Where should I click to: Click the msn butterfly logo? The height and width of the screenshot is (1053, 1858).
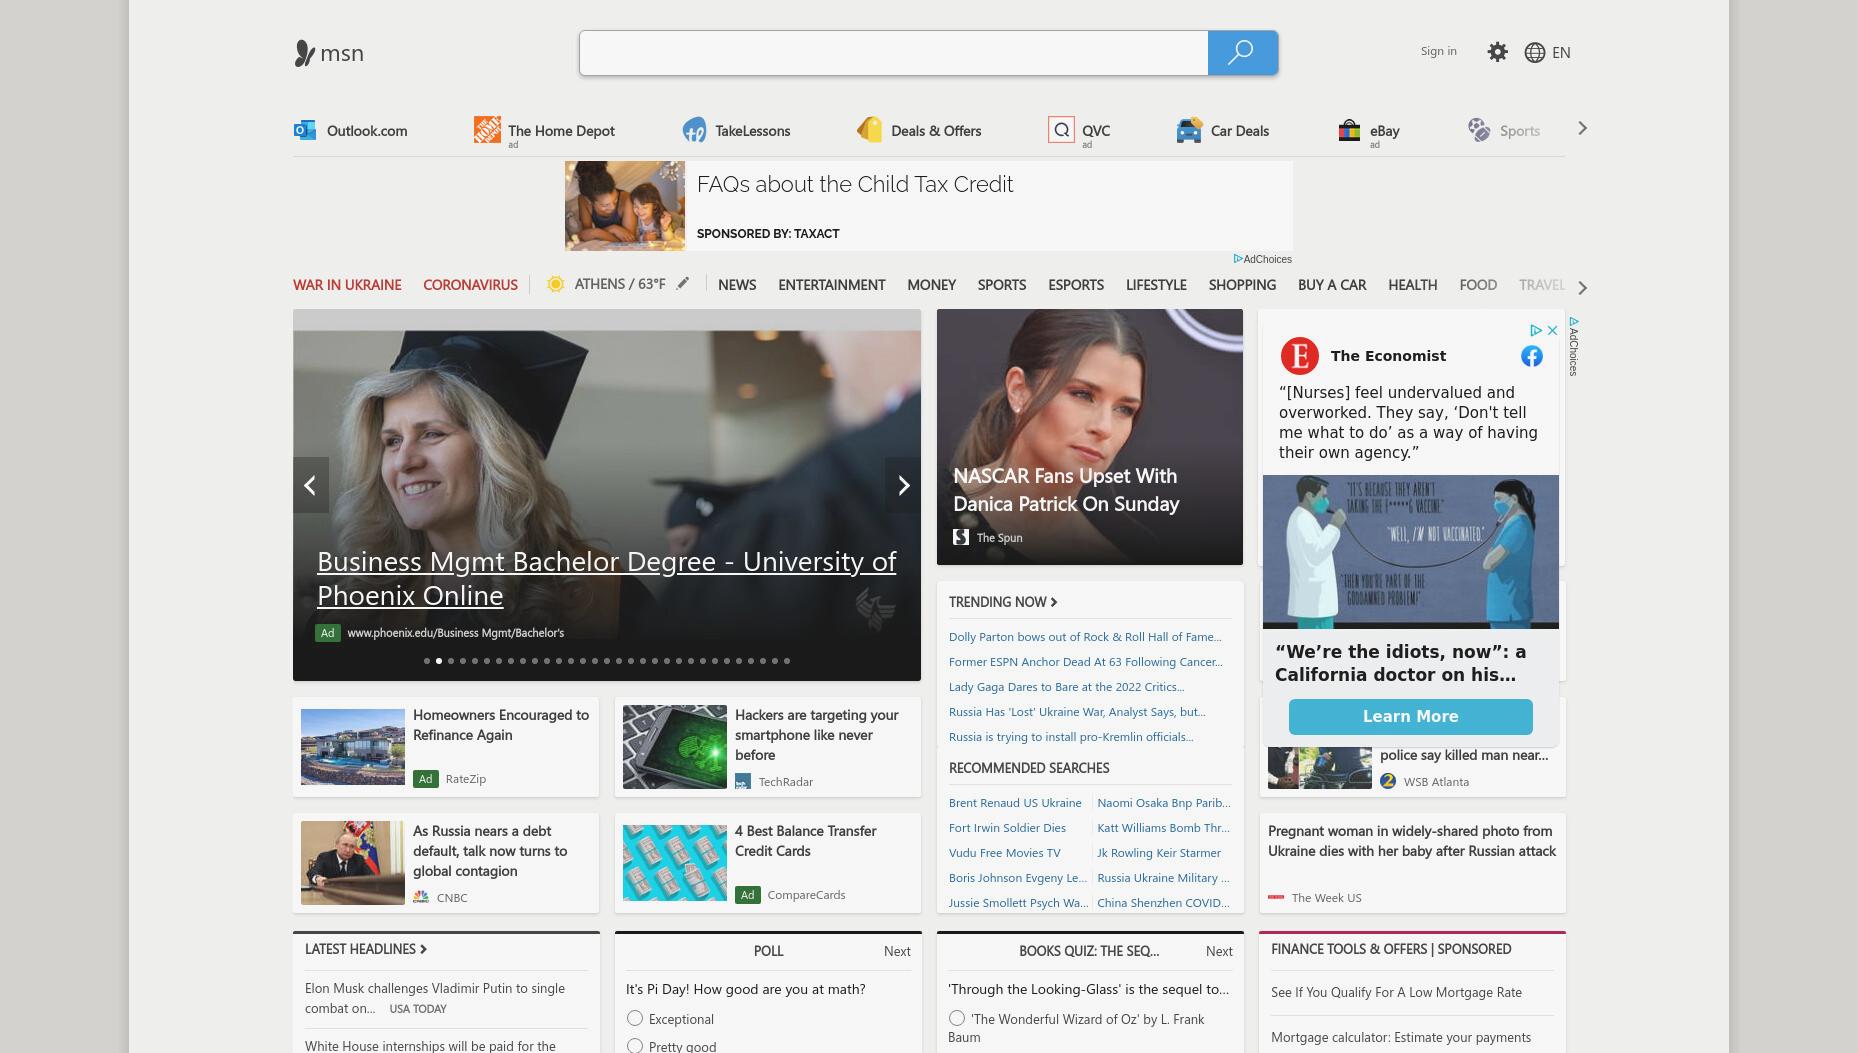[x=305, y=53]
